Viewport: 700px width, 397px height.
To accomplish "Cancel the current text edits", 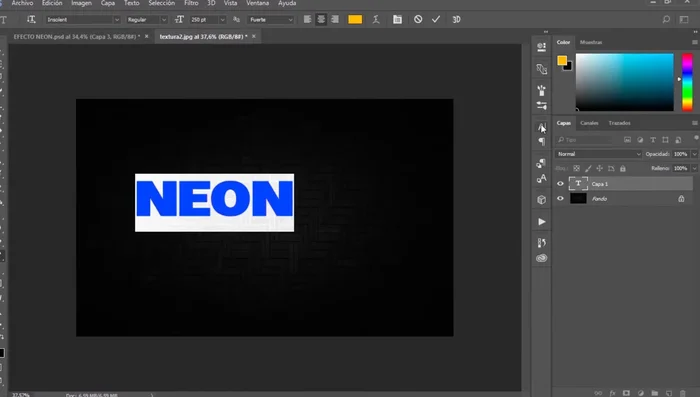I will (x=418, y=20).
